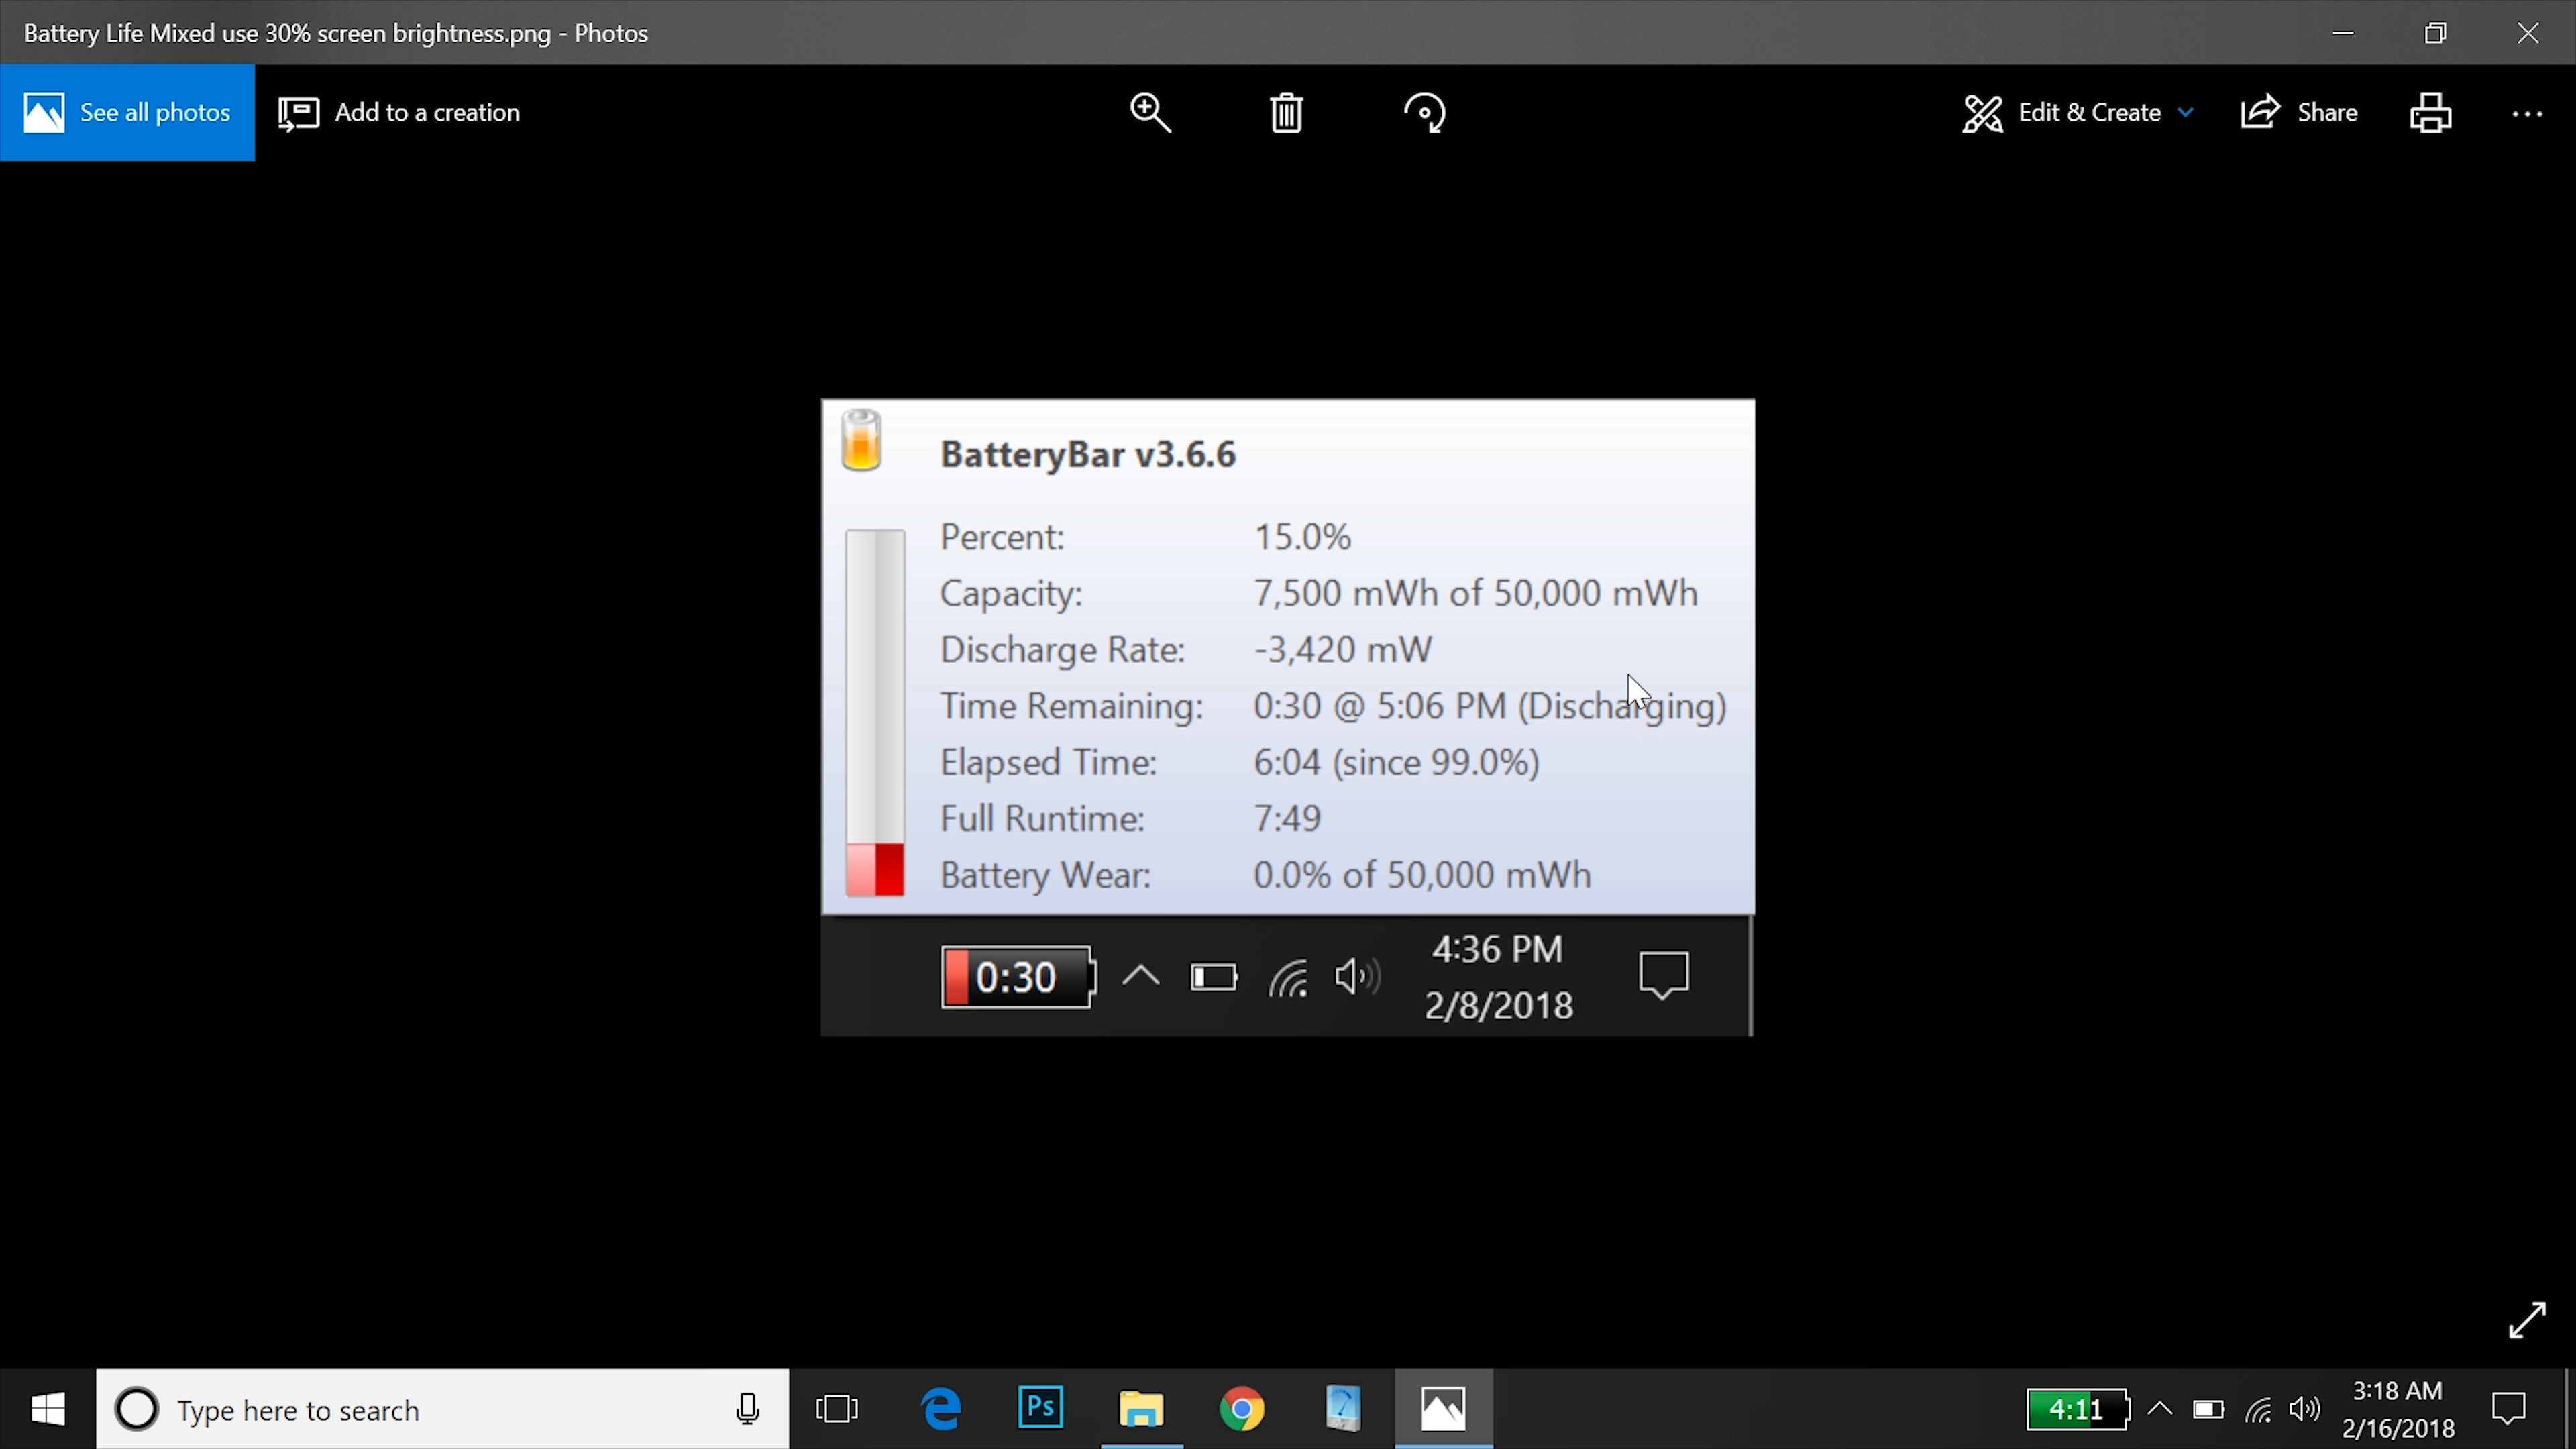
Task: Click the red 0:30 battery indicator in photo
Action: pos(1018,977)
